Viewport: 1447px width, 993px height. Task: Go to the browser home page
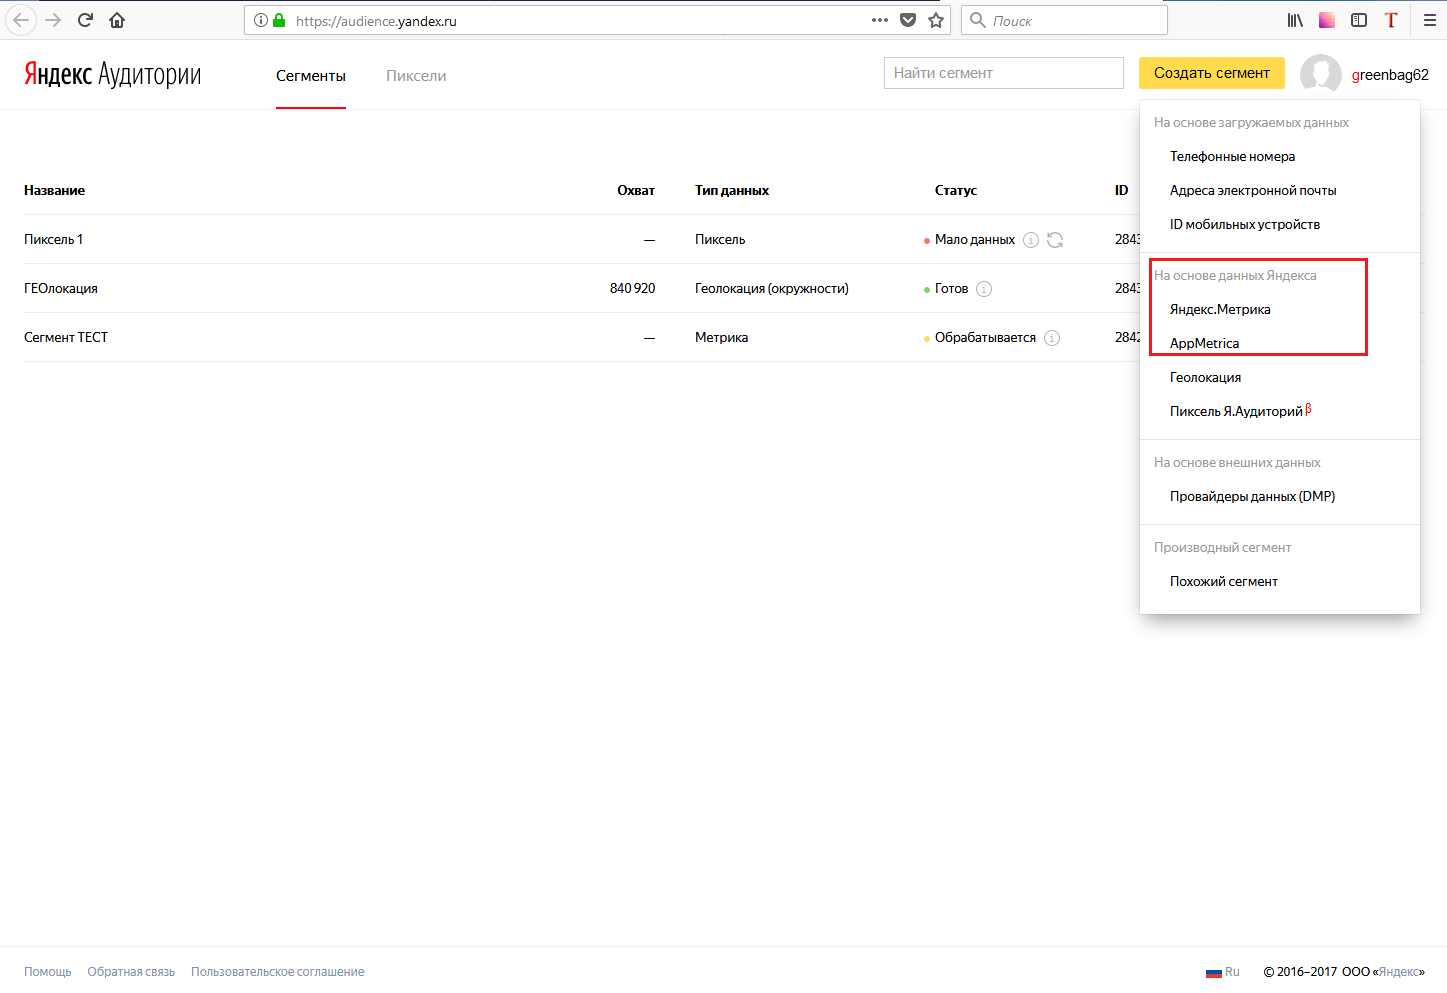coord(117,20)
